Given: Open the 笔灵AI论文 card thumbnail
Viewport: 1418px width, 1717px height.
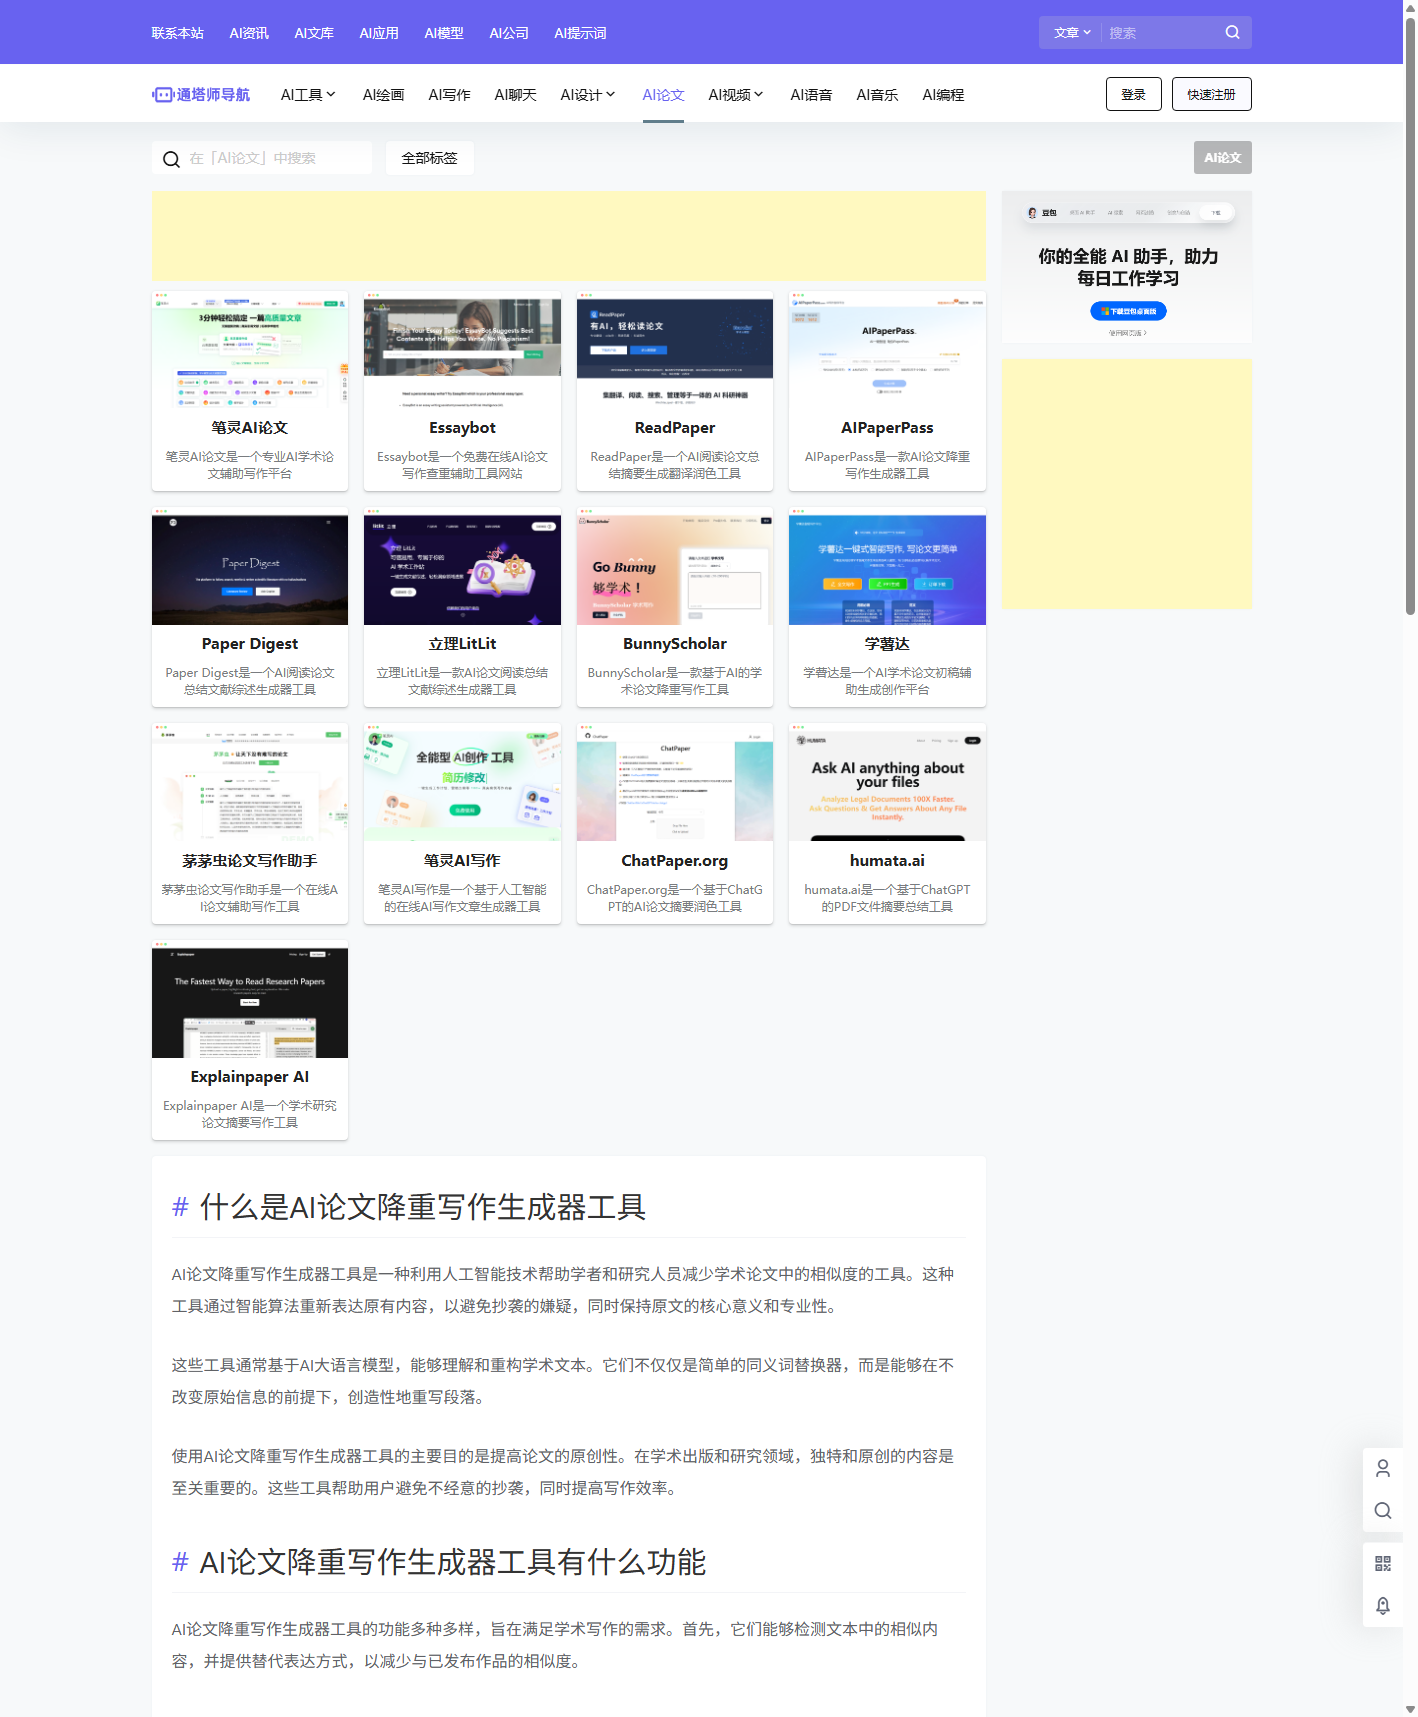Looking at the screenshot, I should (250, 350).
